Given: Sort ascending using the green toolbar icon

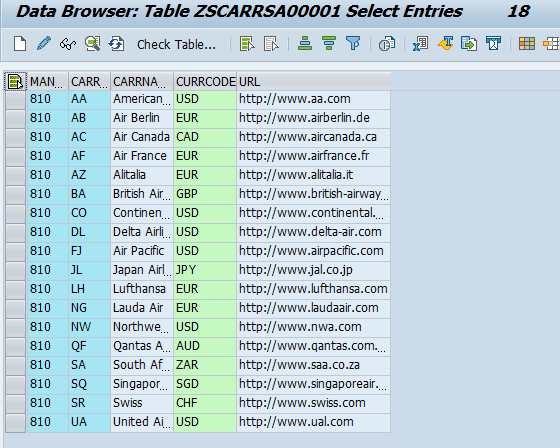Looking at the screenshot, I should [305, 44].
